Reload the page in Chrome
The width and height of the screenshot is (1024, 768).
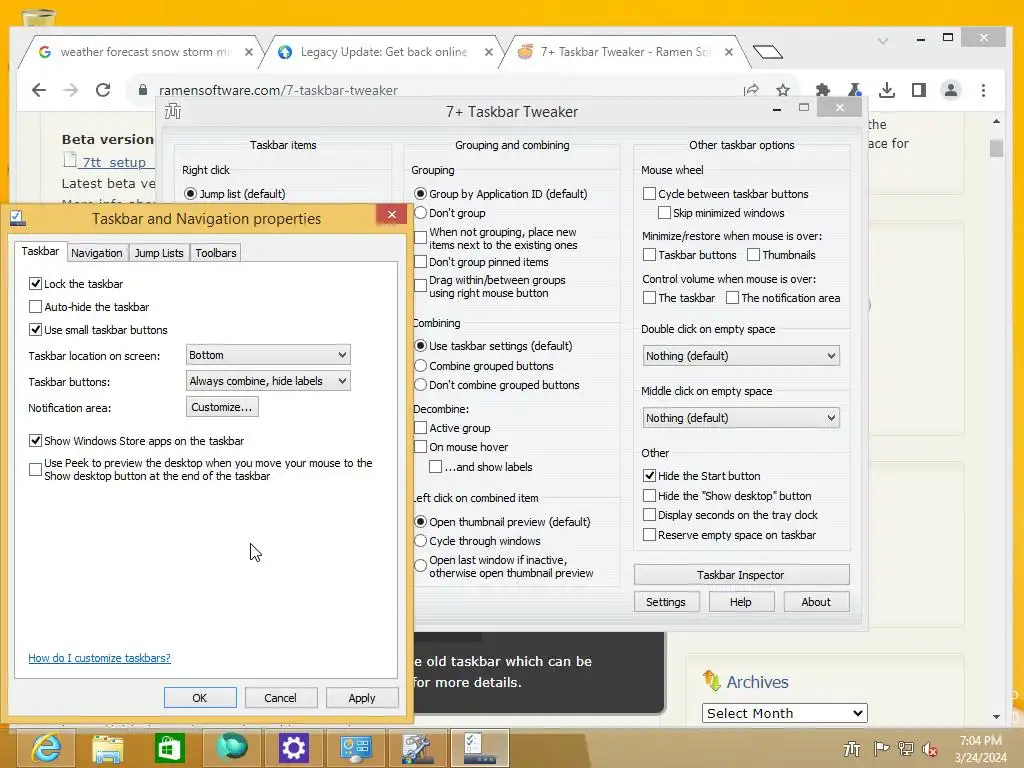point(103,90)
